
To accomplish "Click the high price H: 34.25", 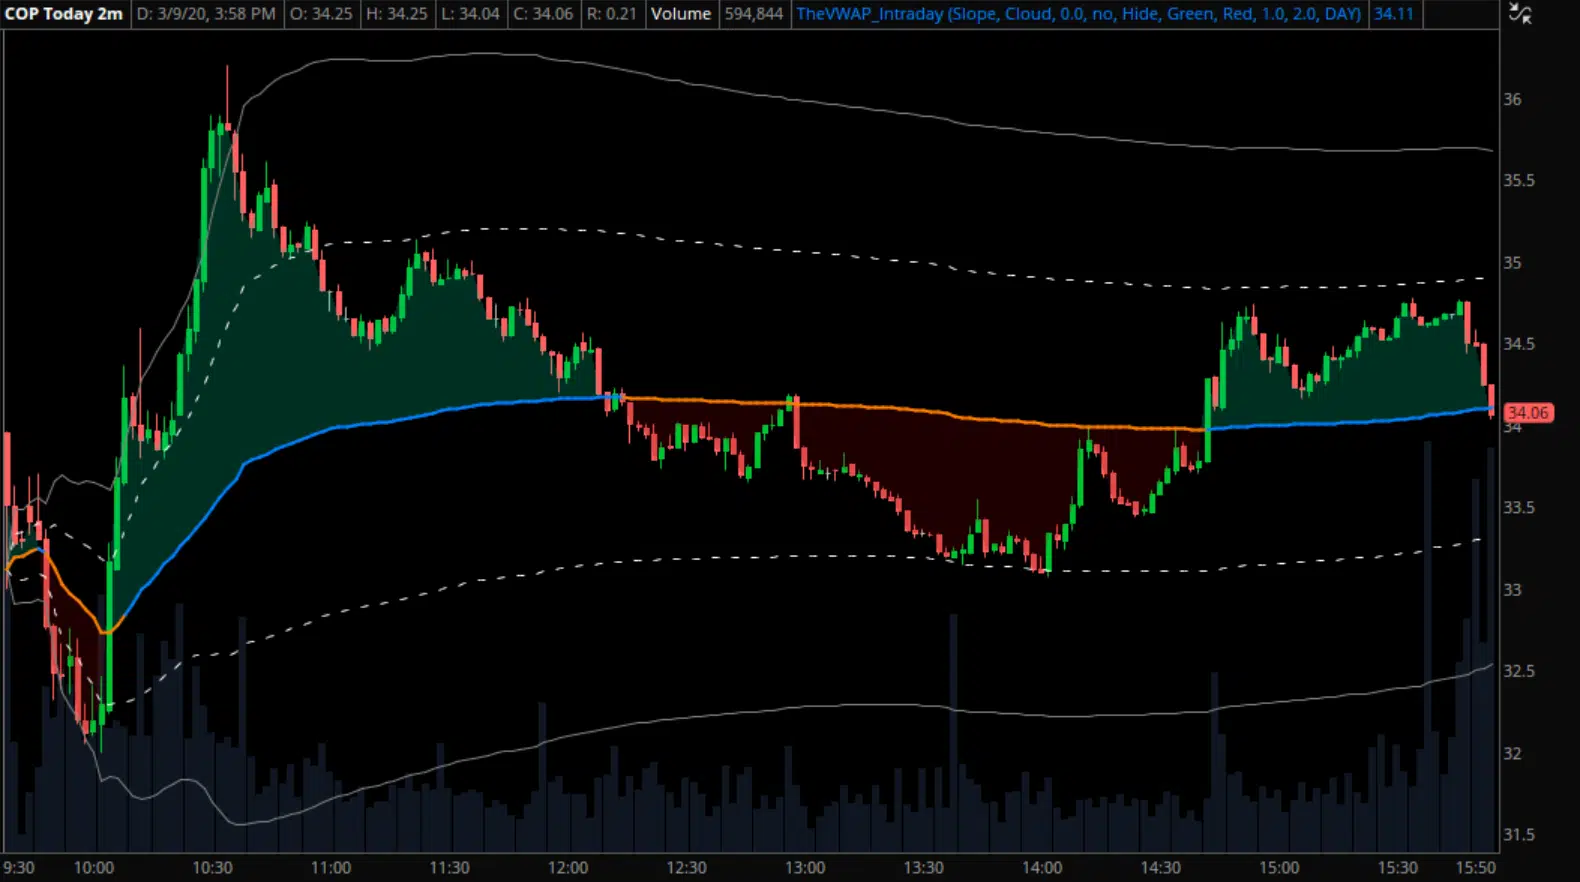I will (396, 14).
